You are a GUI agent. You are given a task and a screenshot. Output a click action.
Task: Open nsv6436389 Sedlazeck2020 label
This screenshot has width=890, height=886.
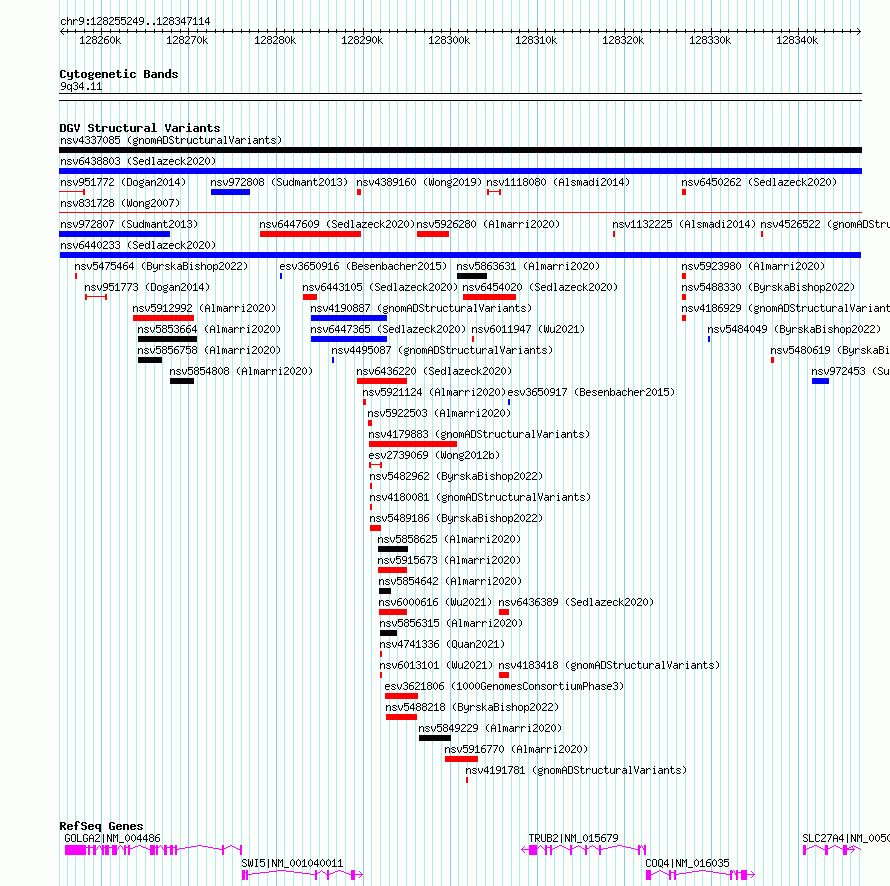point(576,602)
